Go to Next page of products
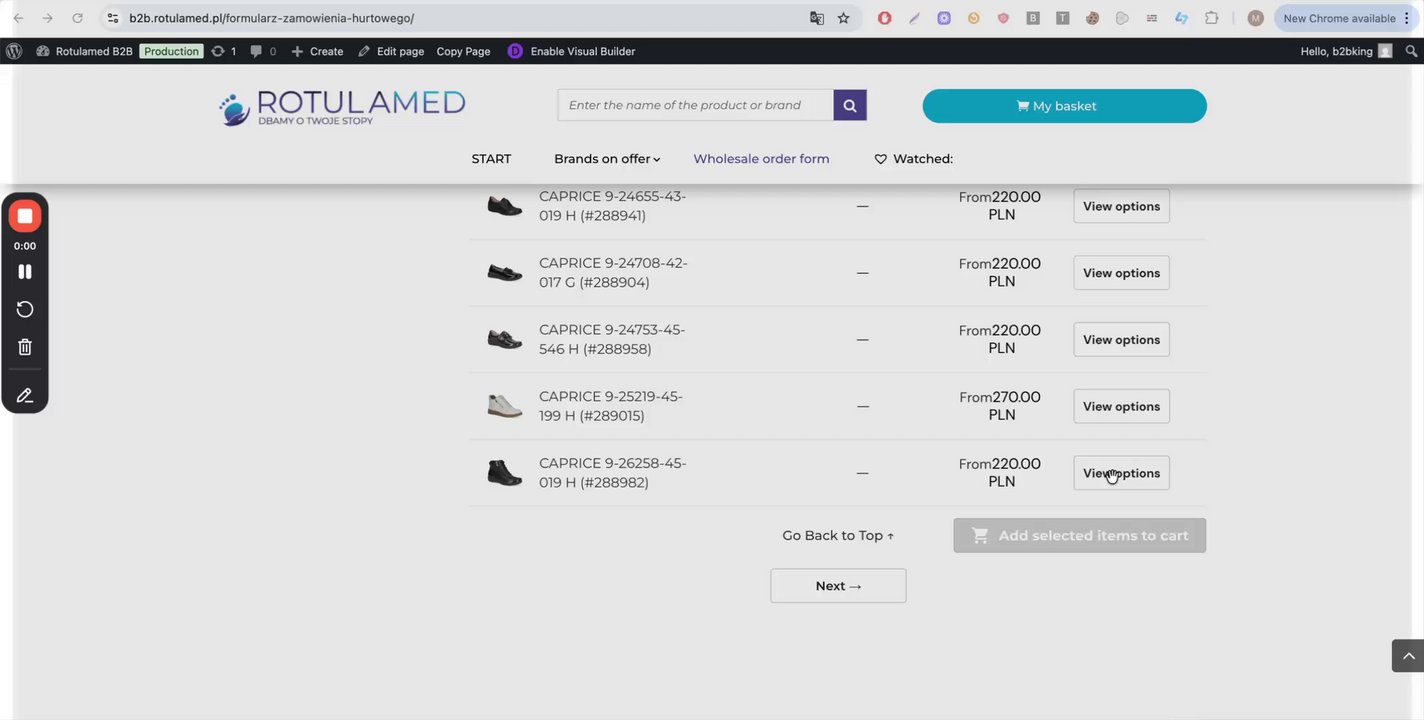The height and width of the screenshot is (720, 1424). pyautogui.click(x=838, y=586)
